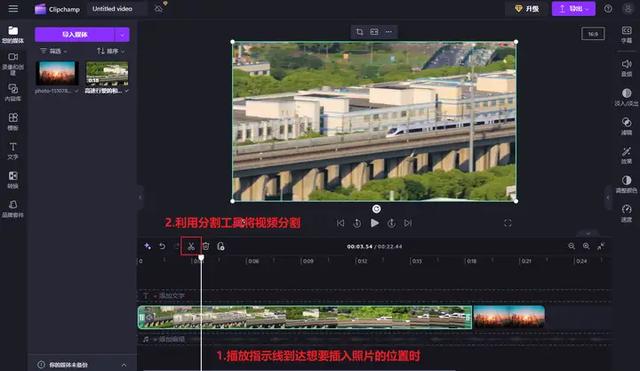The height and width of the screenshot is (371, 640).
Task: Open the speed panel in right sidebar
Action: coord(626,213)
